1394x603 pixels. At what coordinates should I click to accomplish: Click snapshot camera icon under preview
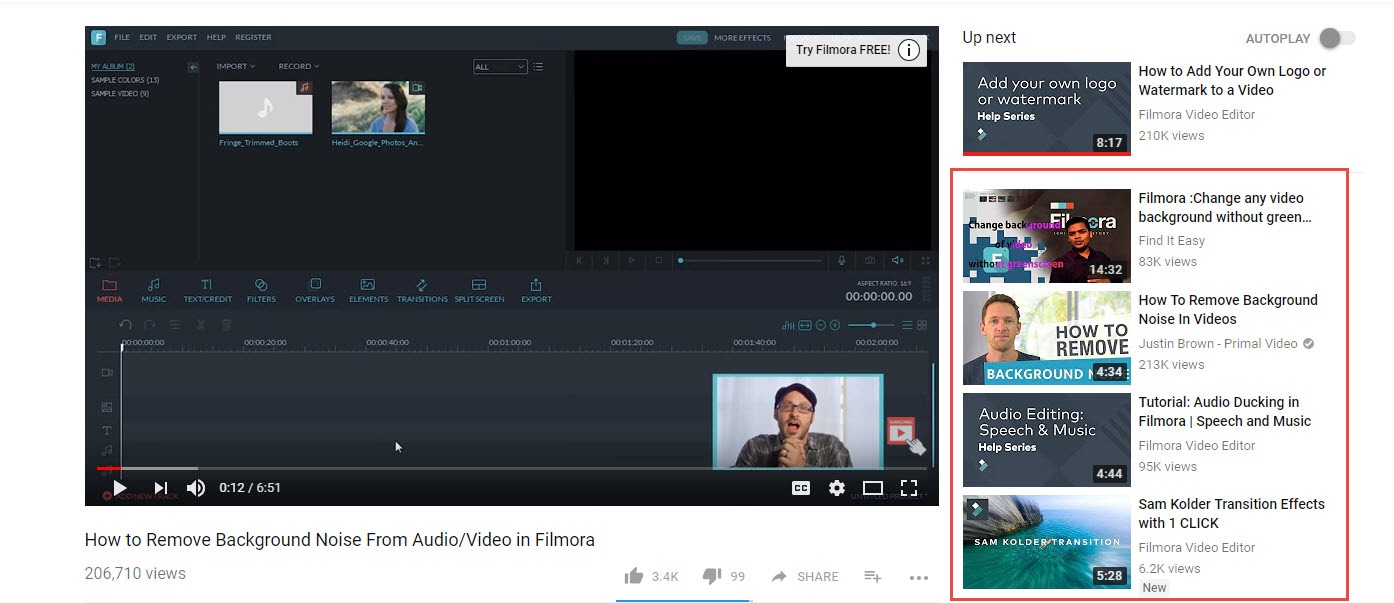870,260
